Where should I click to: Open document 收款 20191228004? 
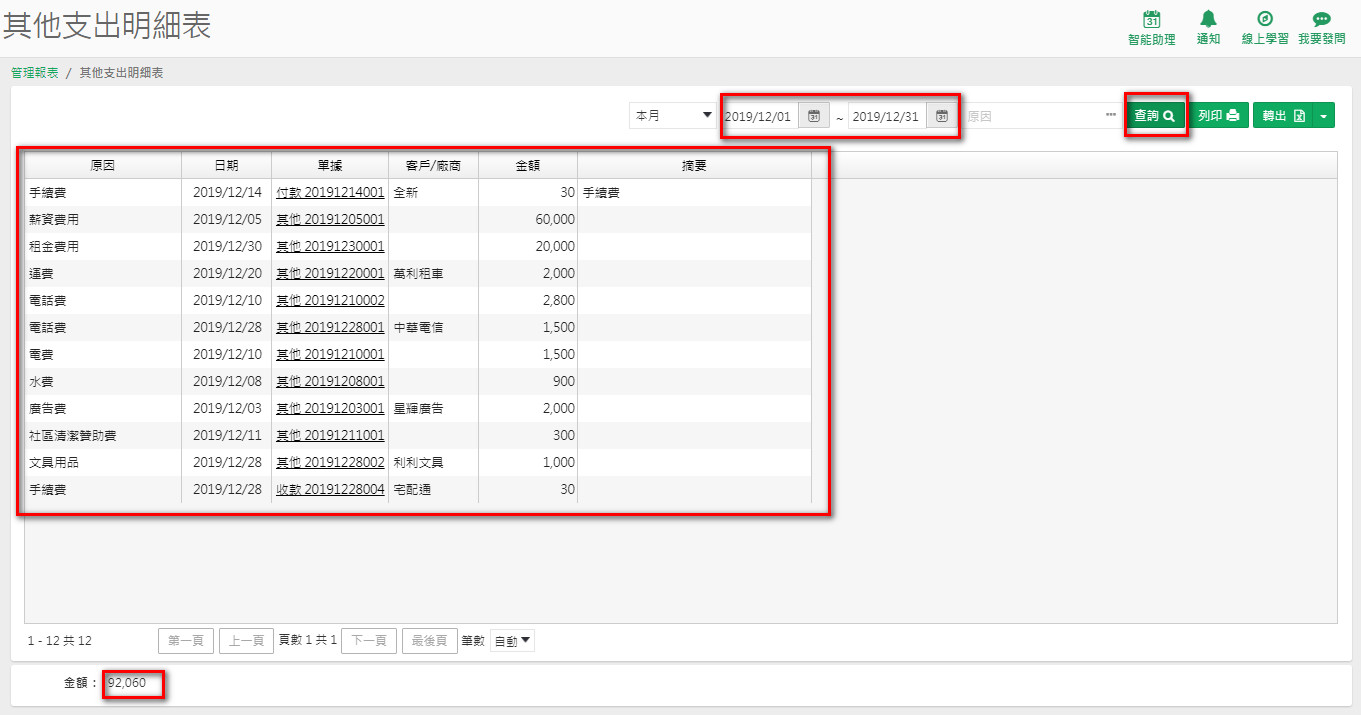[330, 490]
